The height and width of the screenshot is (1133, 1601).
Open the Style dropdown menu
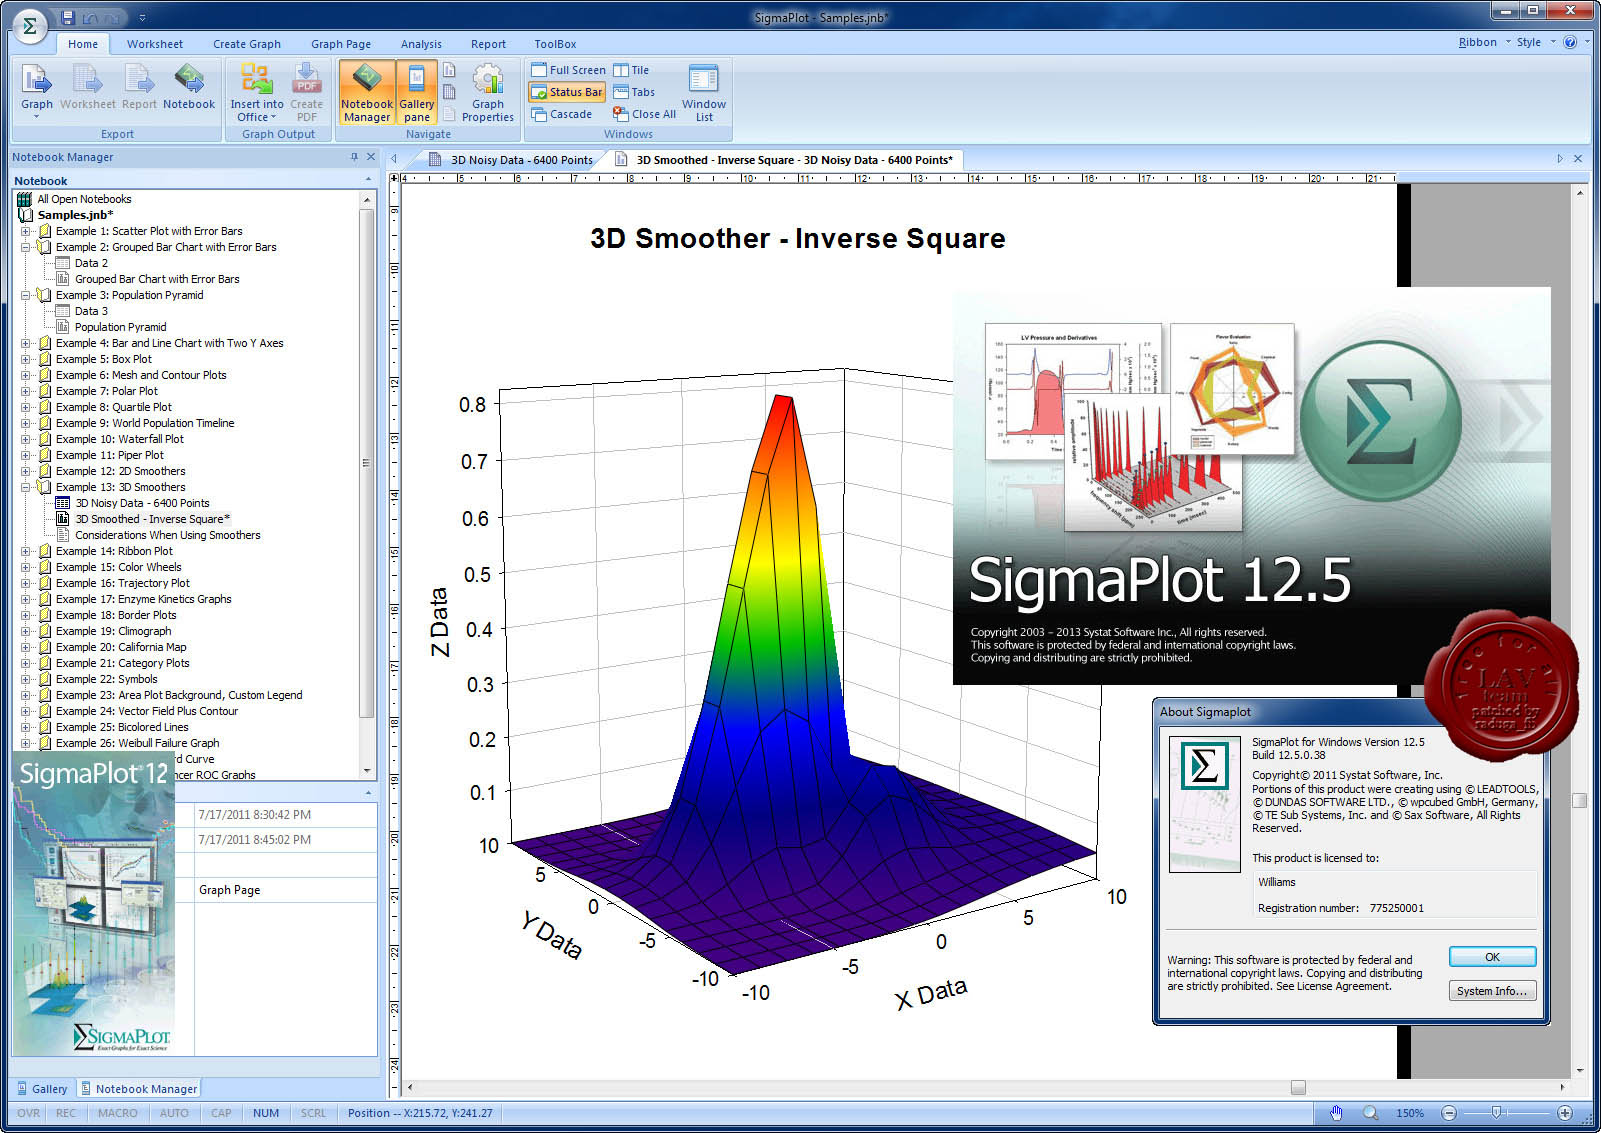(1536, 42)
